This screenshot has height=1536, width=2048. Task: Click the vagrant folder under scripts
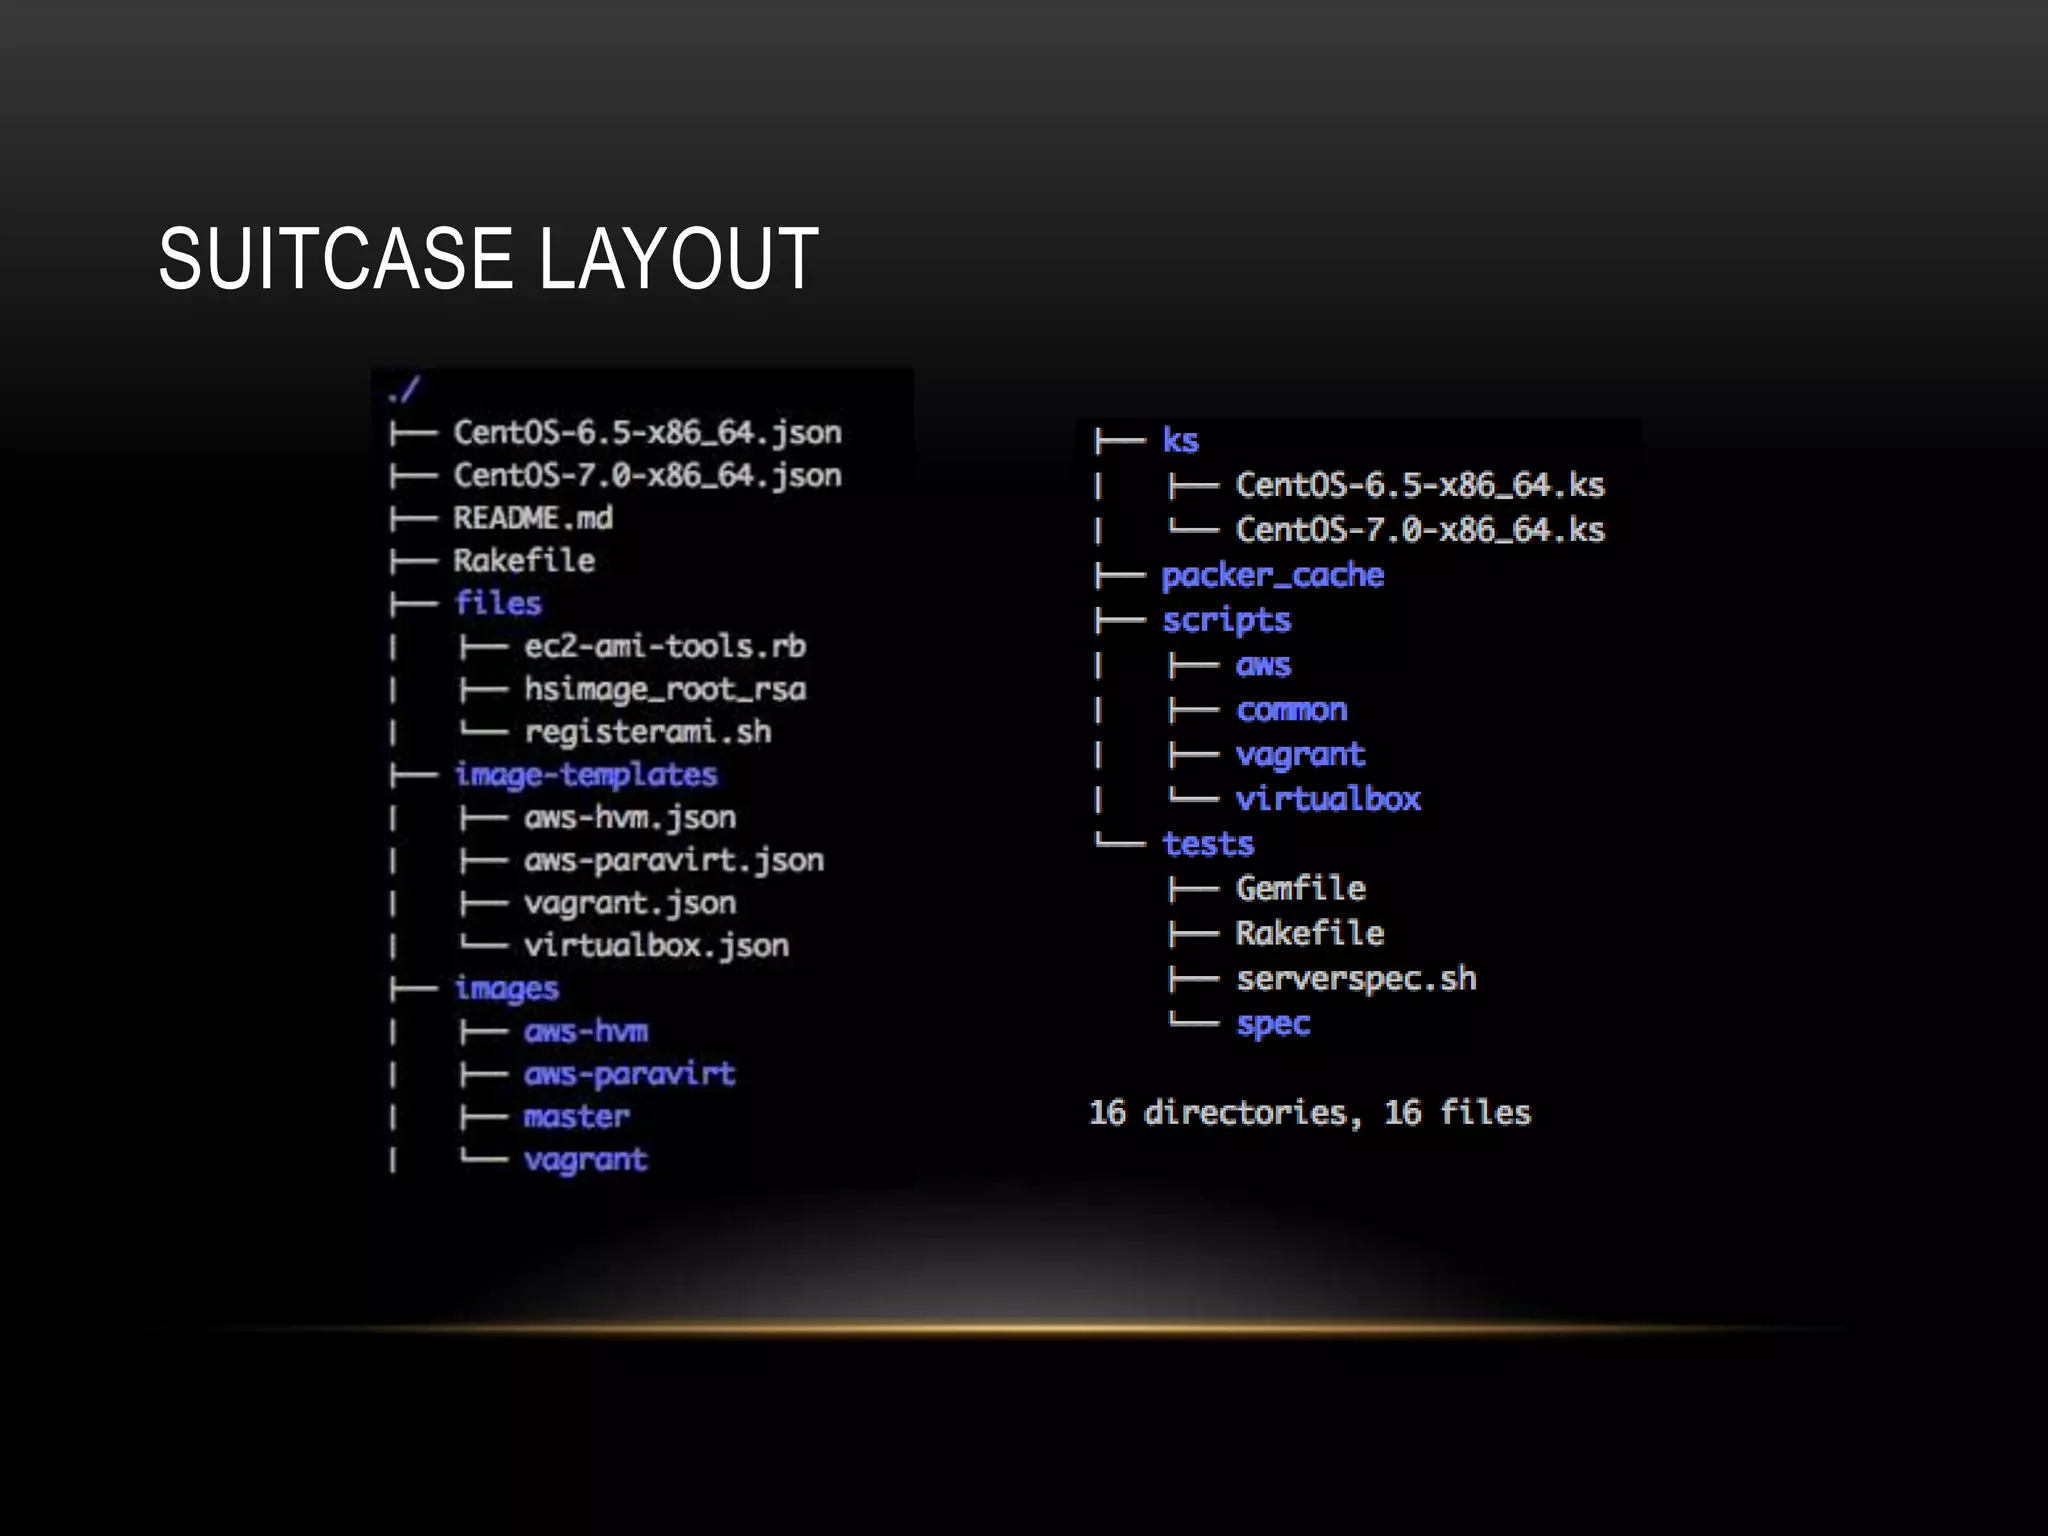pos(1301,756)
